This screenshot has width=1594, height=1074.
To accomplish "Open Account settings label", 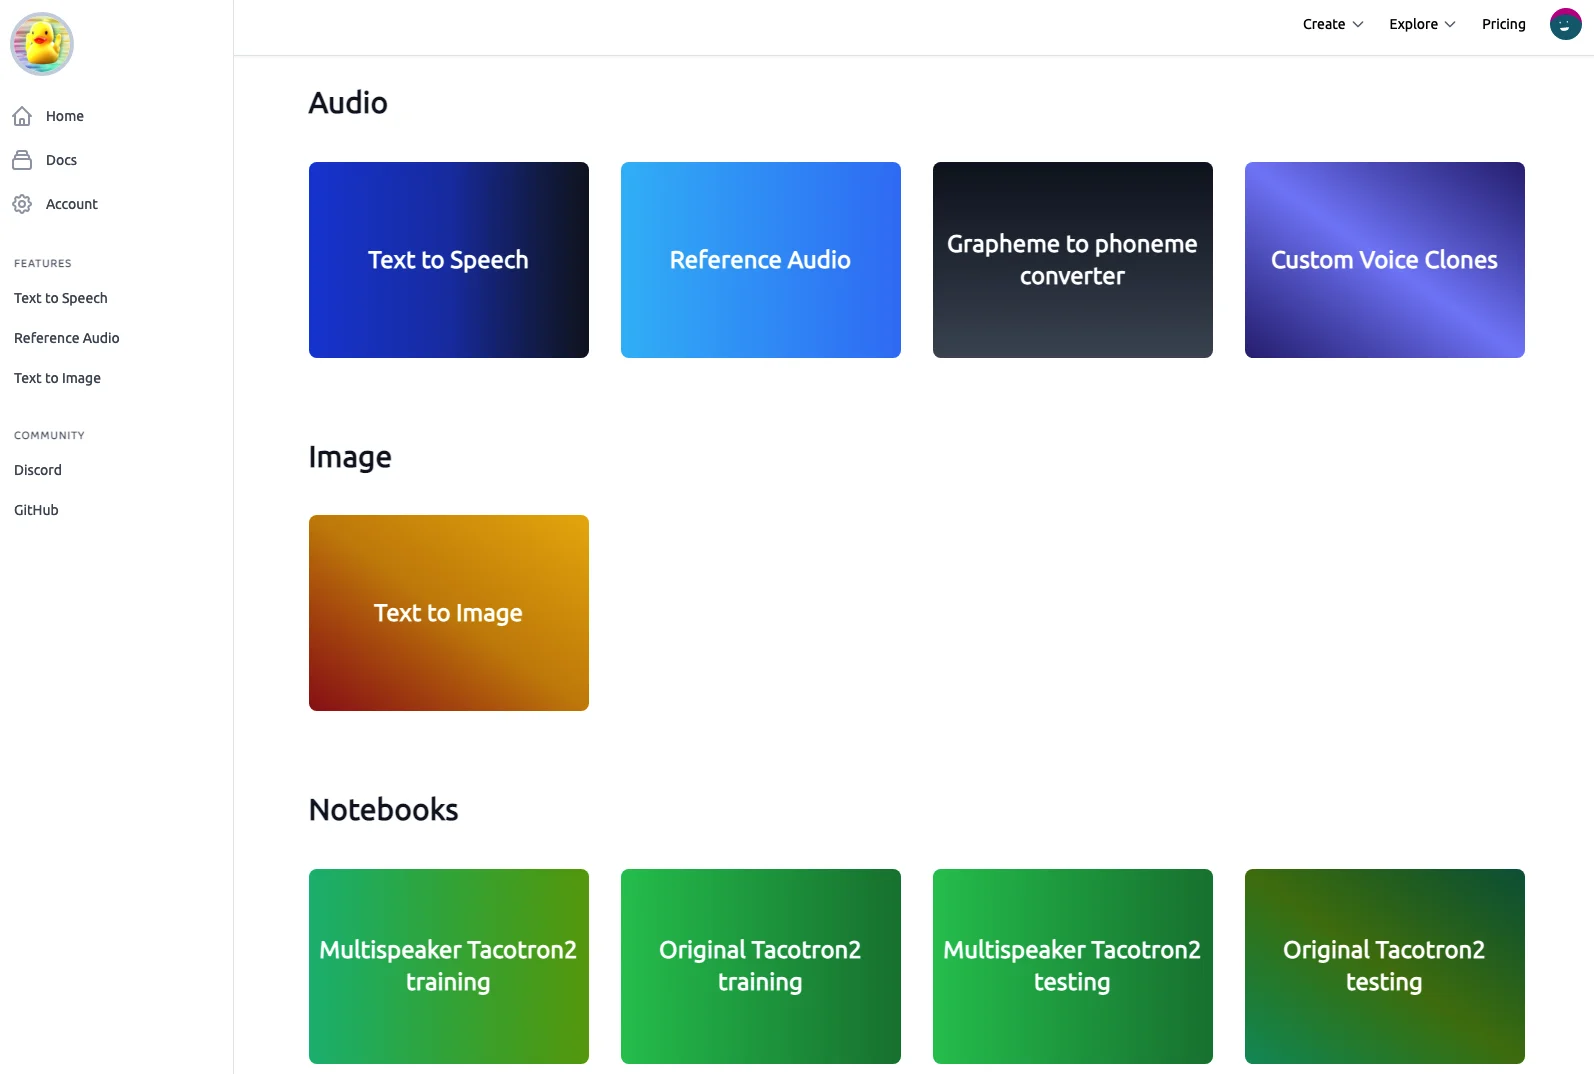I will pos(72,204).
